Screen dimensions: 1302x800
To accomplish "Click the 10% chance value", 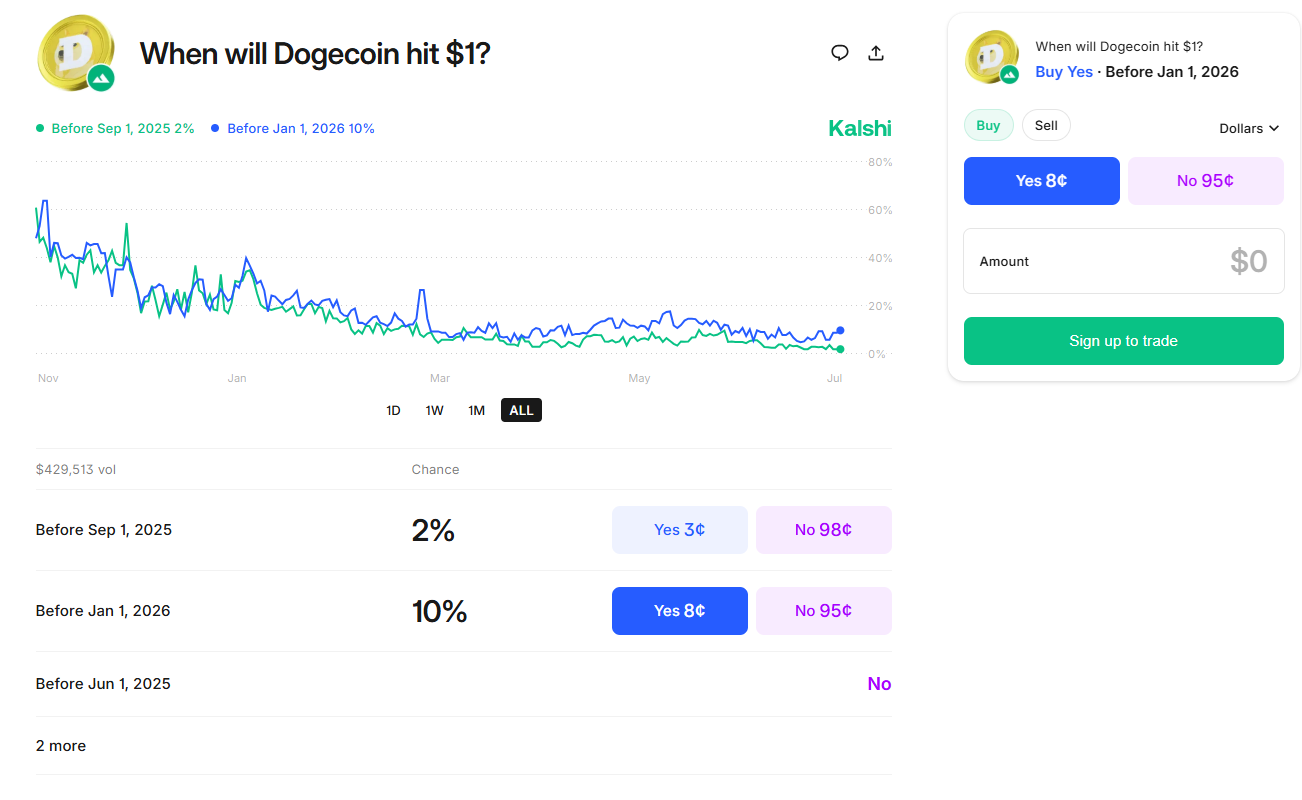I will [x=440, y=611].
